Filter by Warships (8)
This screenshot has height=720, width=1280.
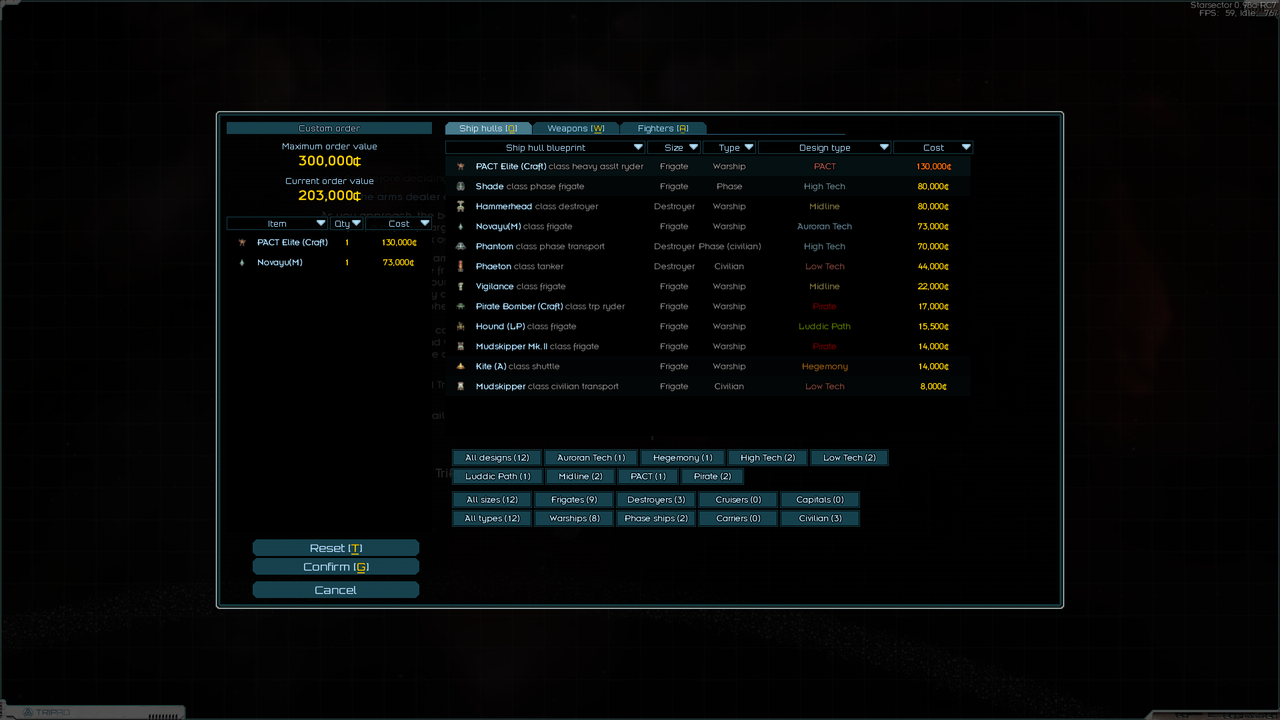click(x=574, y=518)
